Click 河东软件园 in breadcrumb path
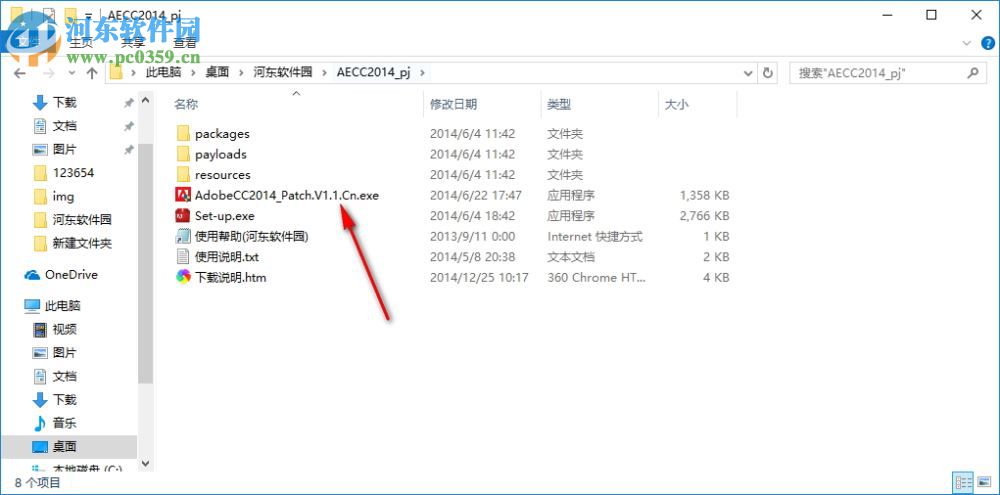The height and width of the screenshot is (495, 1000). [283, 73]
